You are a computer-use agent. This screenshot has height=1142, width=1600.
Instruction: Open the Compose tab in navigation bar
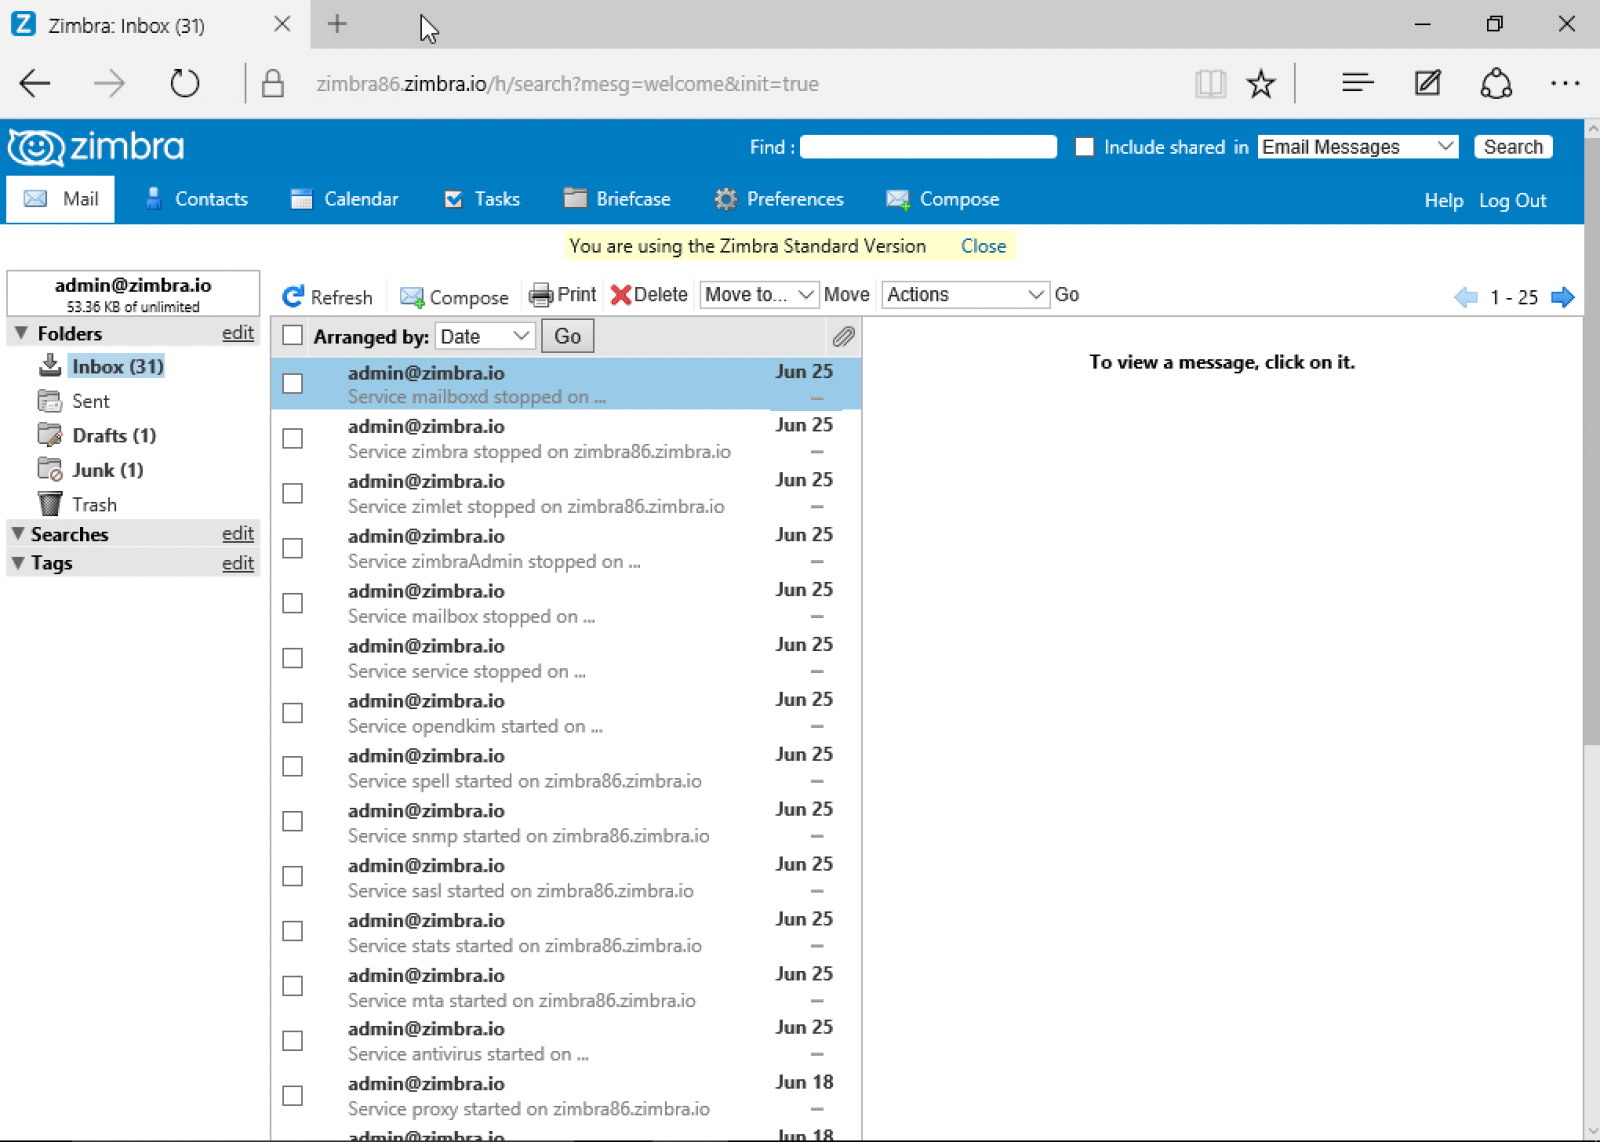[943, 199]
